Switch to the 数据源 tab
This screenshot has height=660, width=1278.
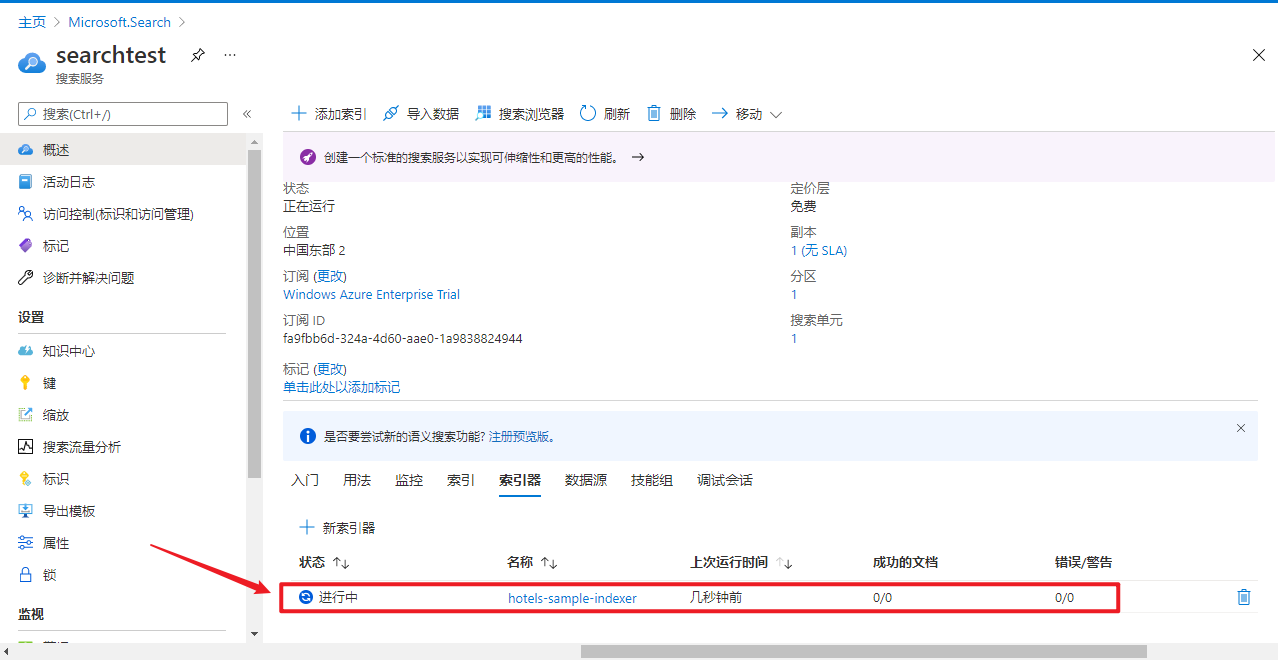point(586,480)
